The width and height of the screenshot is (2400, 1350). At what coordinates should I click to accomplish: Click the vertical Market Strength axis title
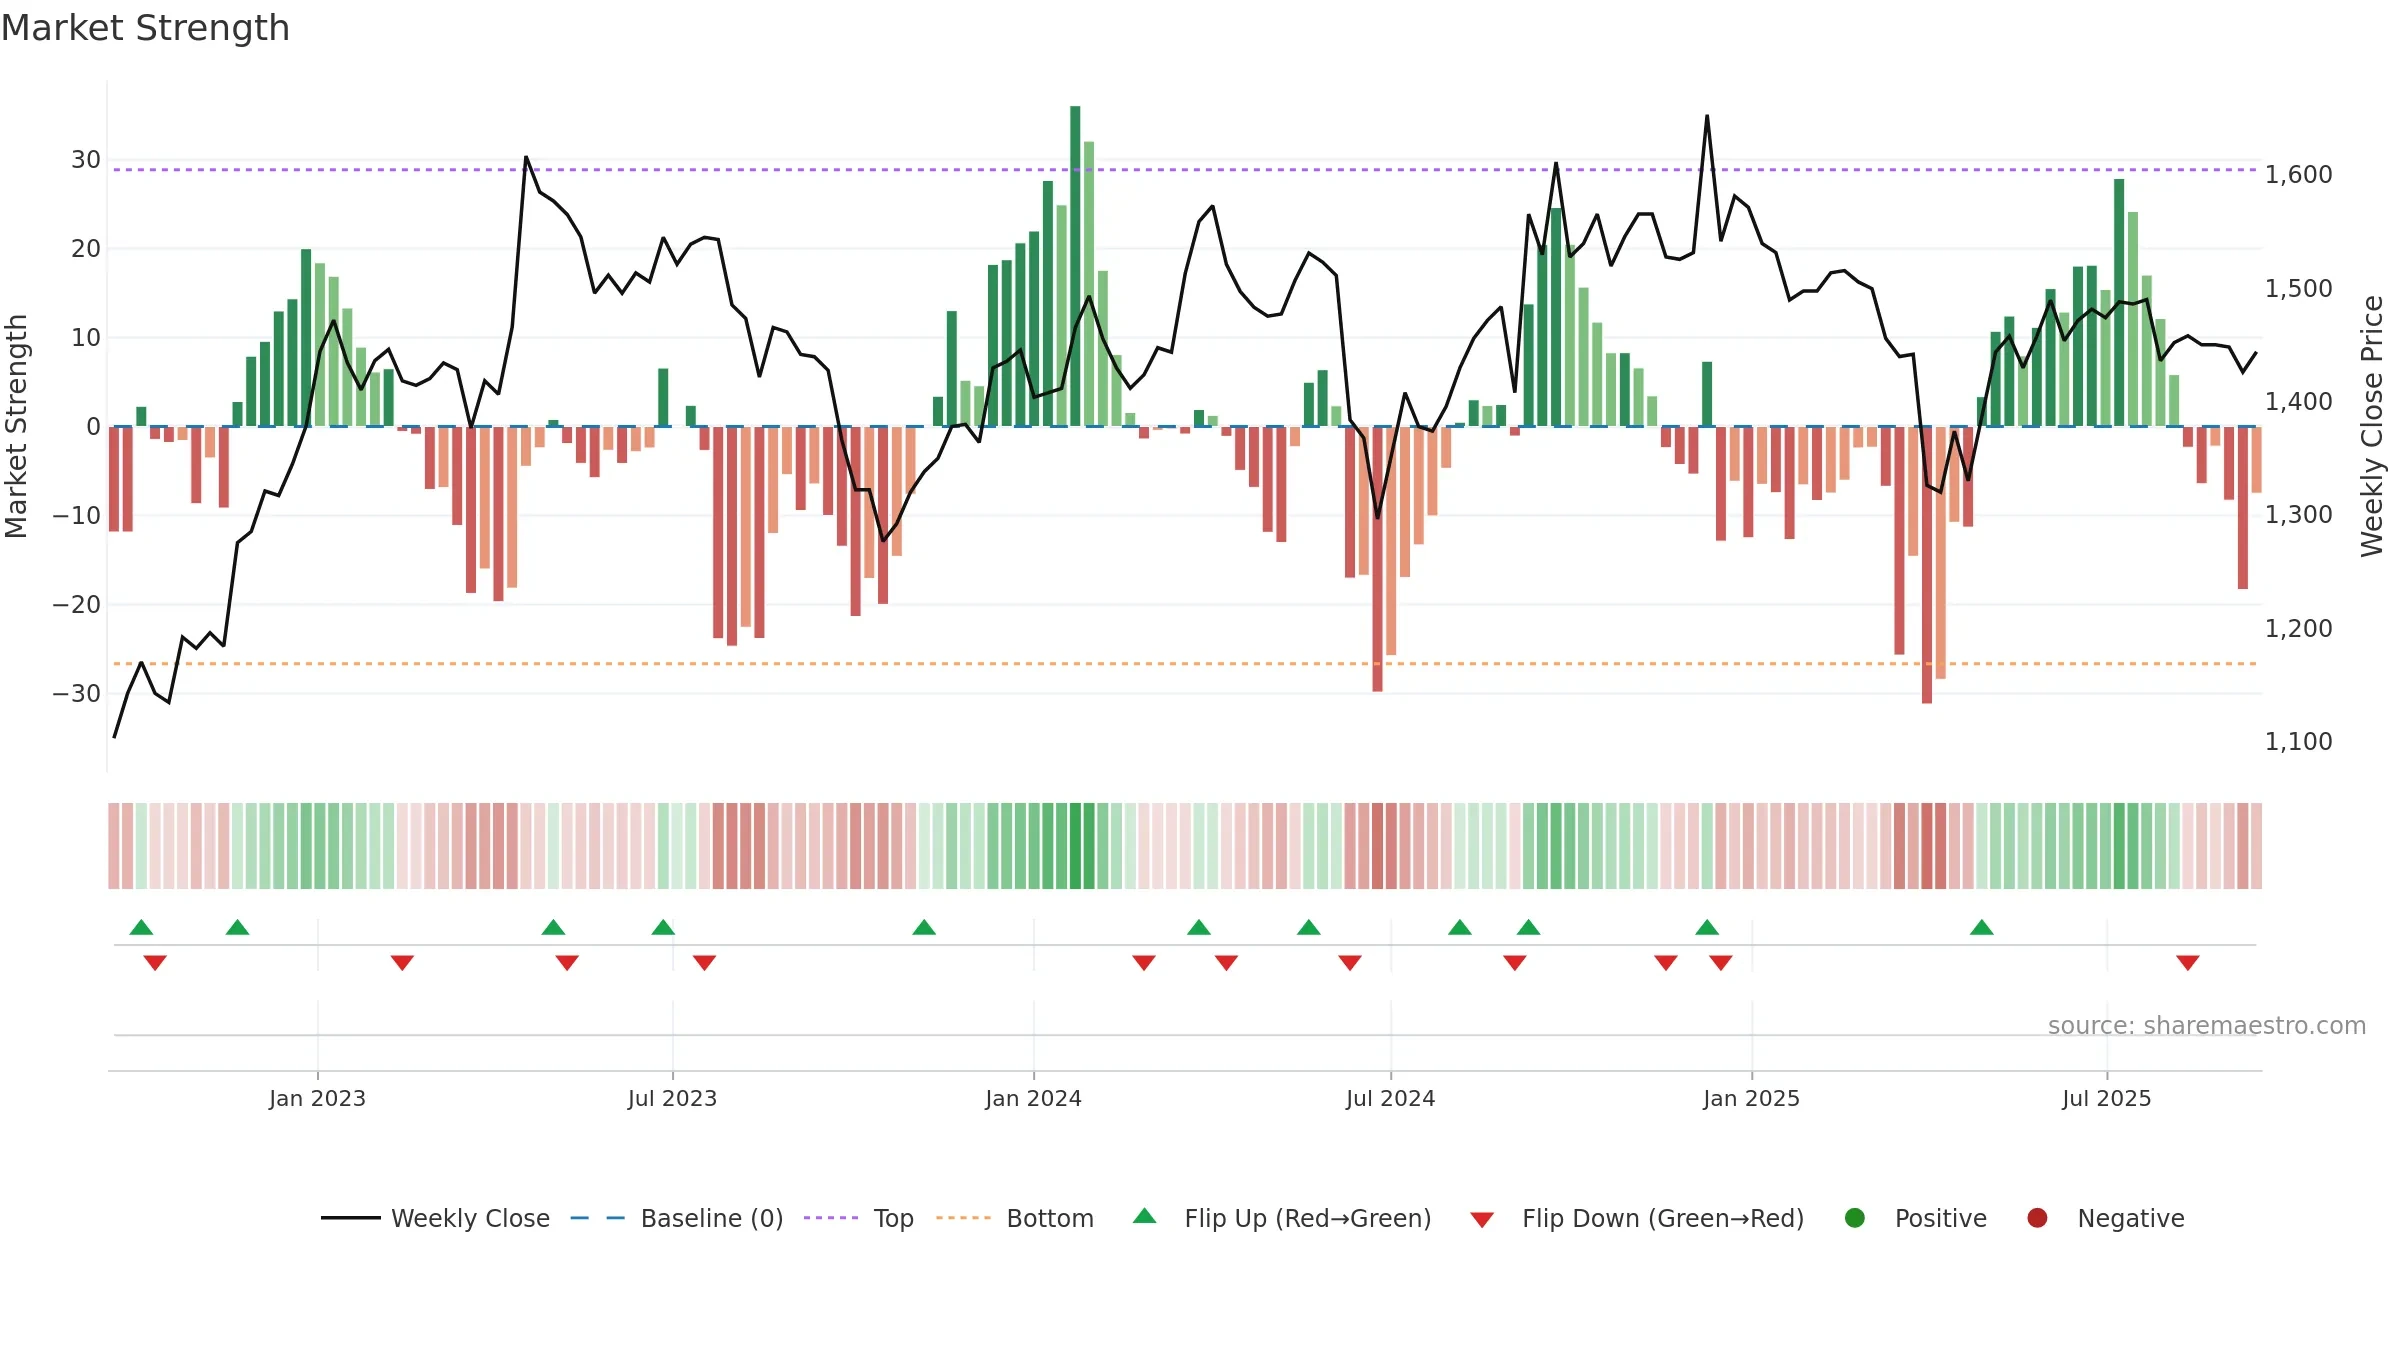16,426
